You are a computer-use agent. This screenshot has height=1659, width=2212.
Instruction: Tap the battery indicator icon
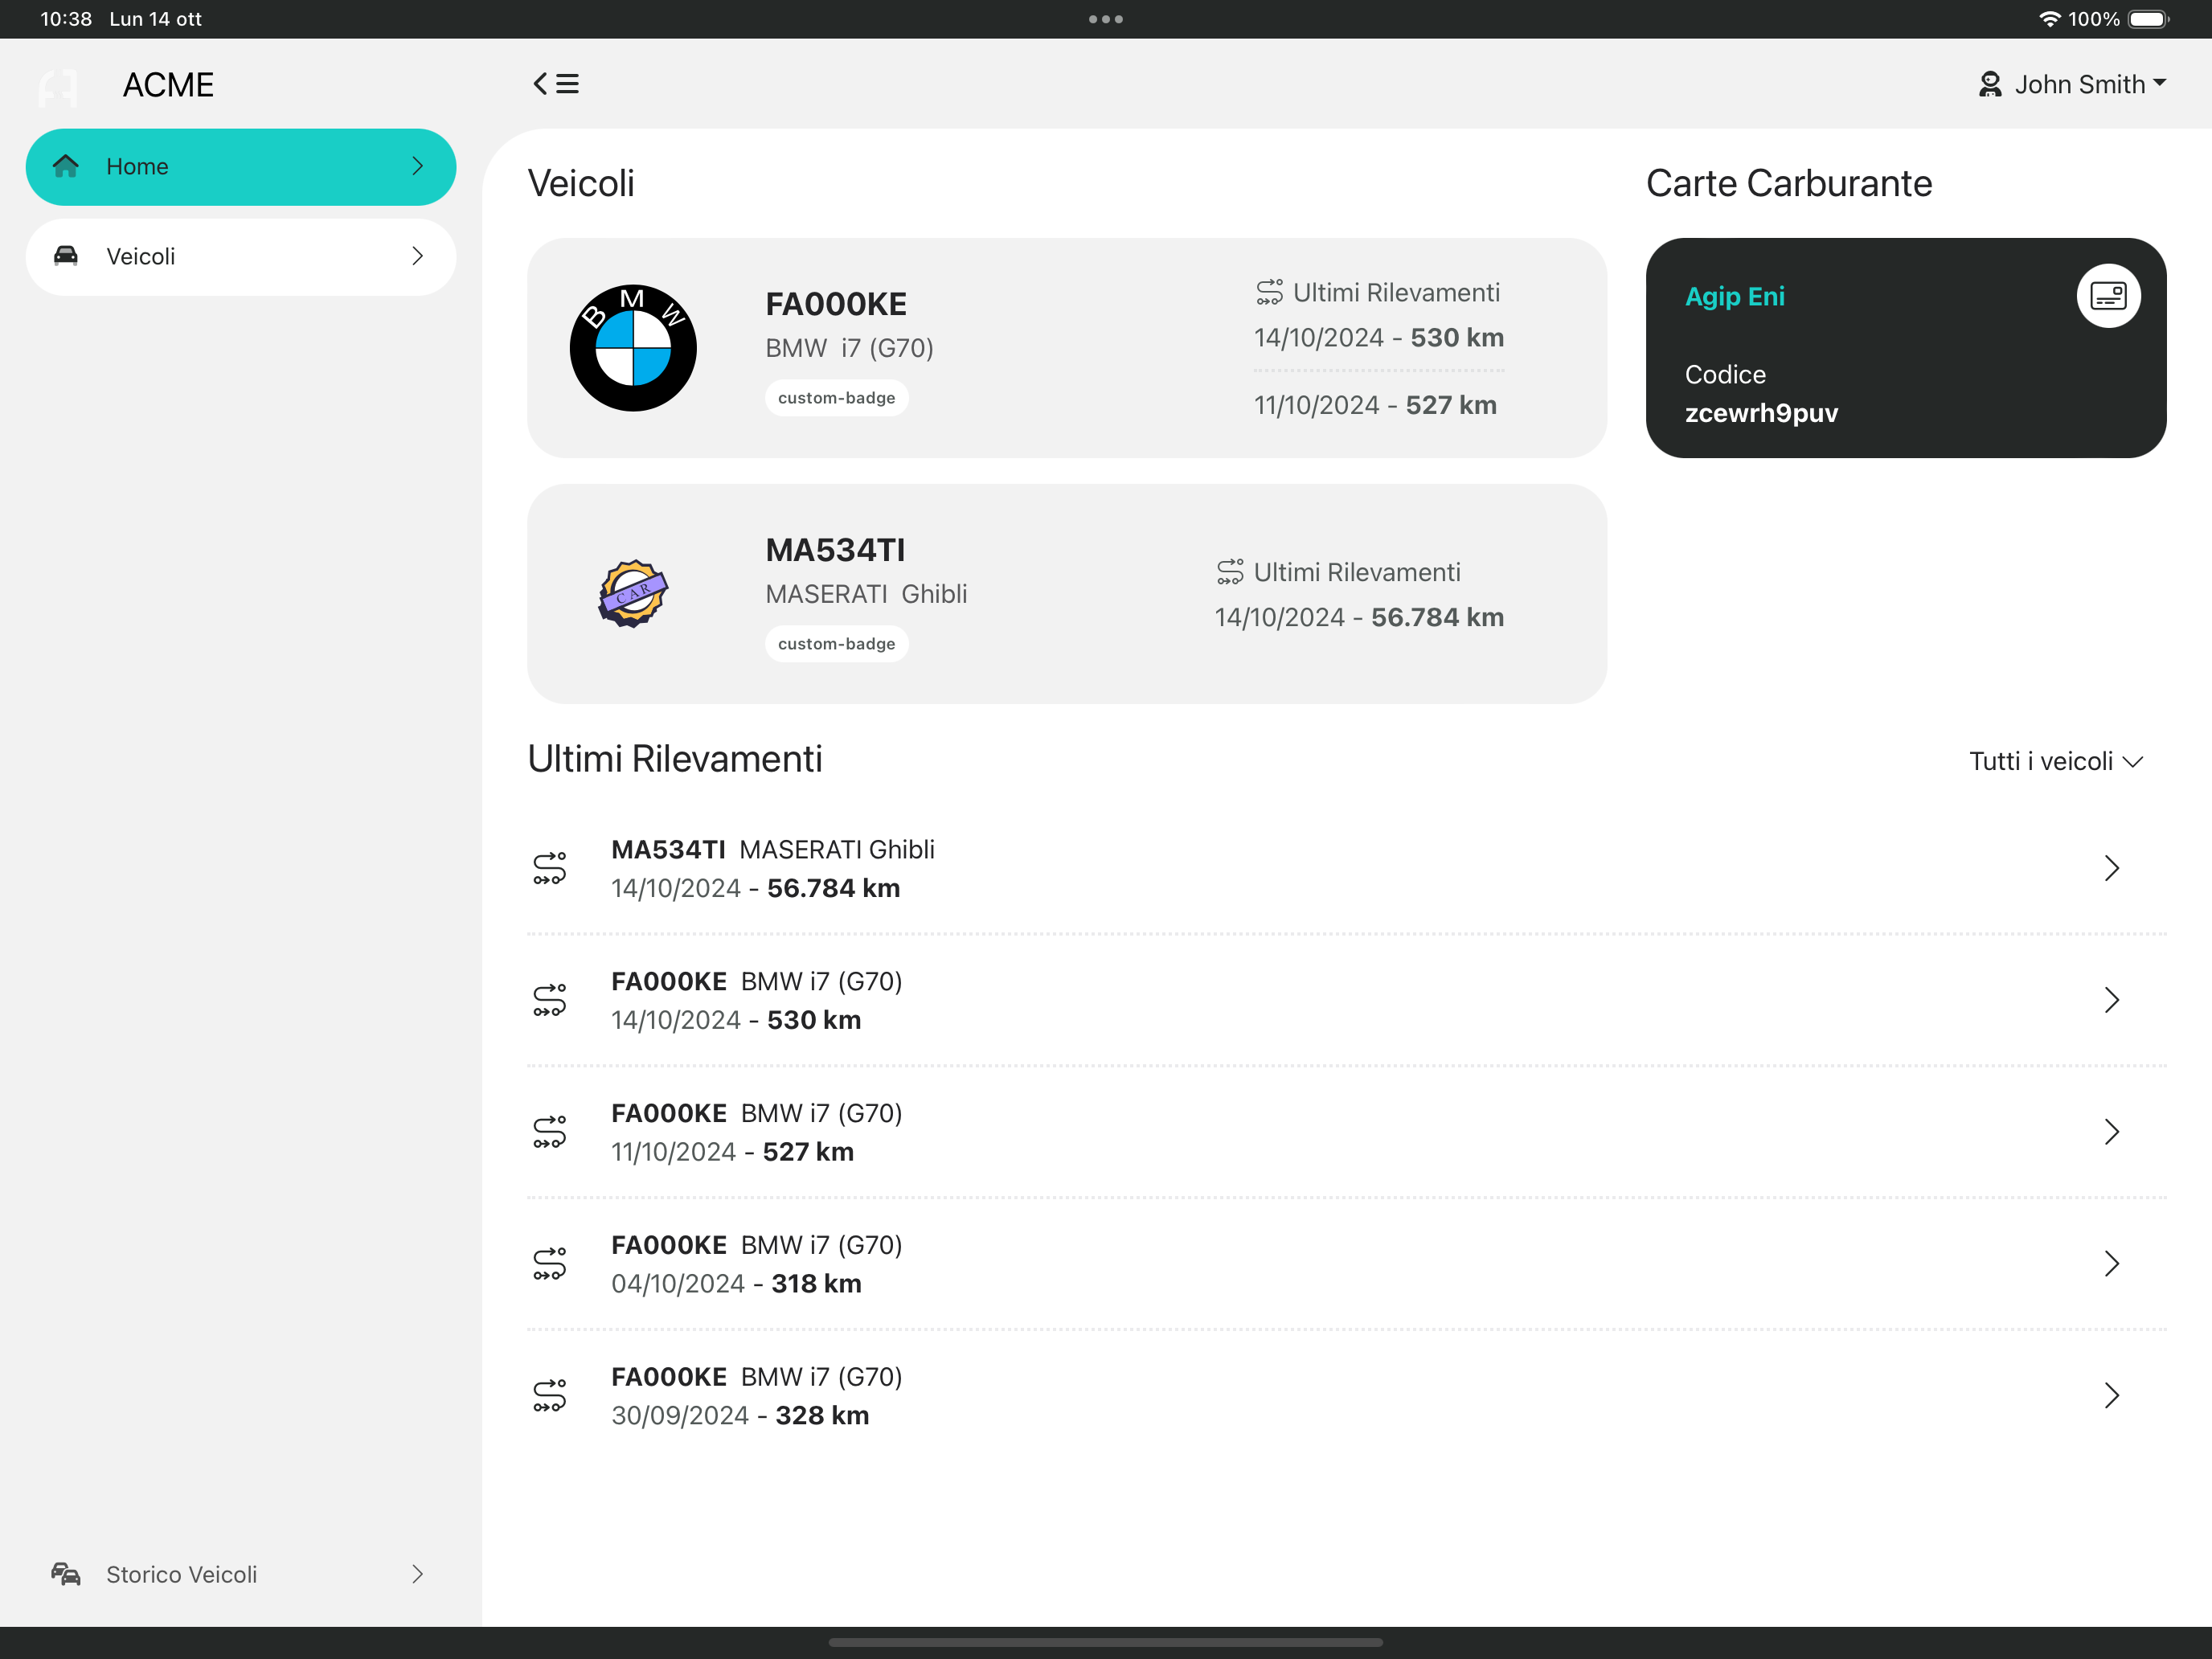coord(2149,19)
